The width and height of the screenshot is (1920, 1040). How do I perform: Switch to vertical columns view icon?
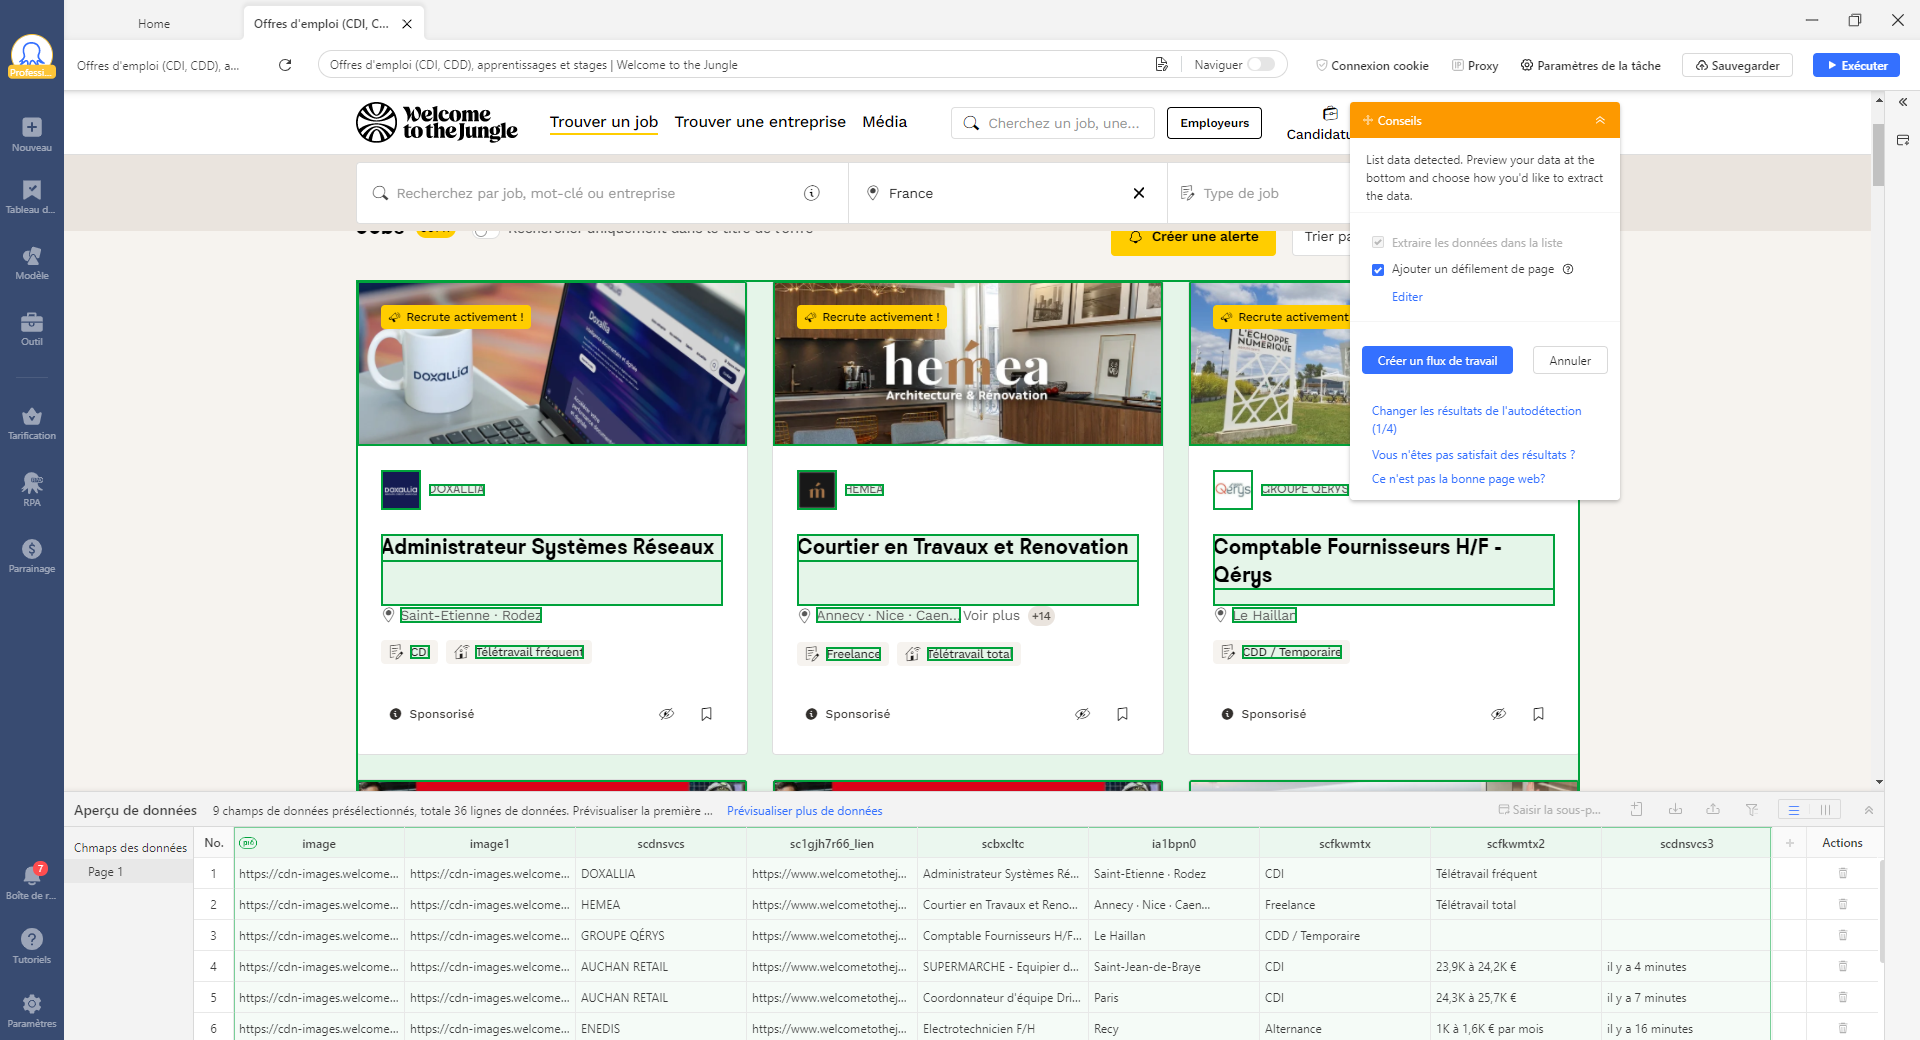[1825, 810]
